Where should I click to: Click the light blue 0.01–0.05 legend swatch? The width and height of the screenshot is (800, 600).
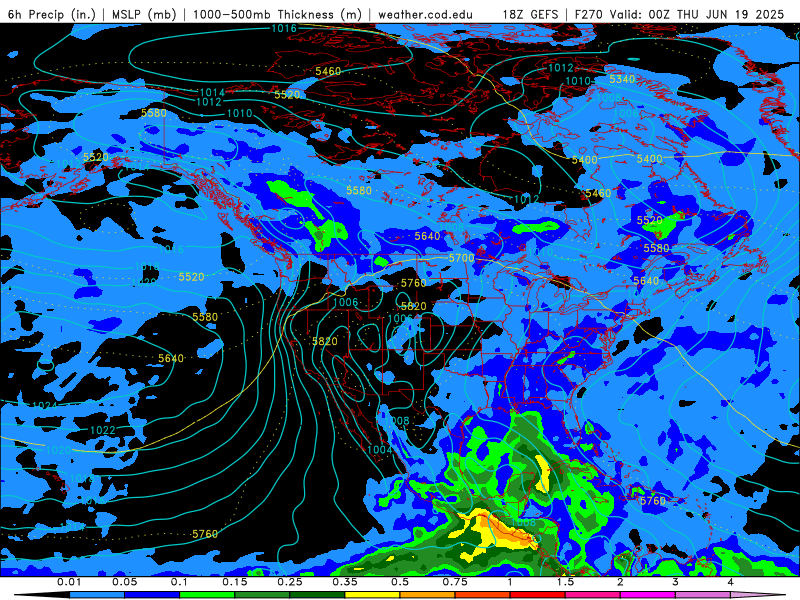click(x=97, y=596)
